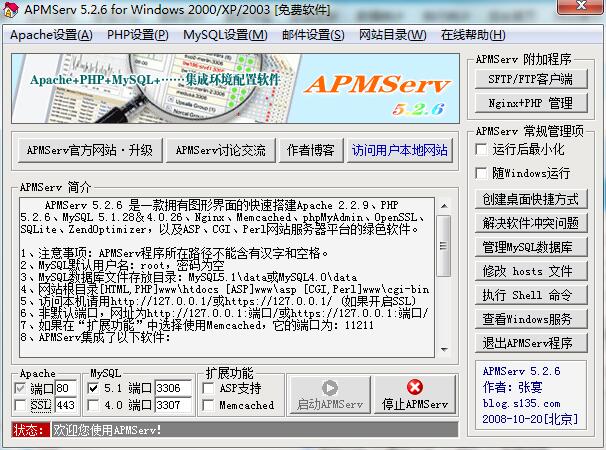Click scroll down arrow in 简介 text box
Screen dimensions: 606x450
click(444, 349)
